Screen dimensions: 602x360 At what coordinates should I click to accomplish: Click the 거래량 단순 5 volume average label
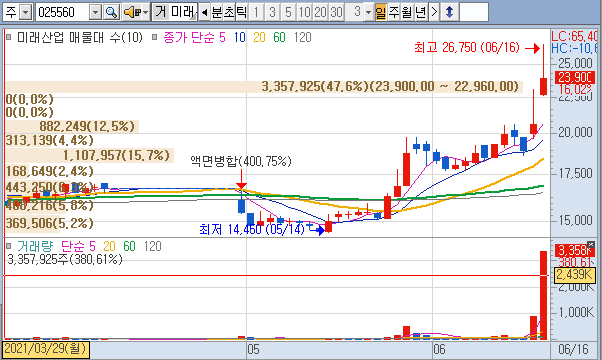tap(78, 246)
